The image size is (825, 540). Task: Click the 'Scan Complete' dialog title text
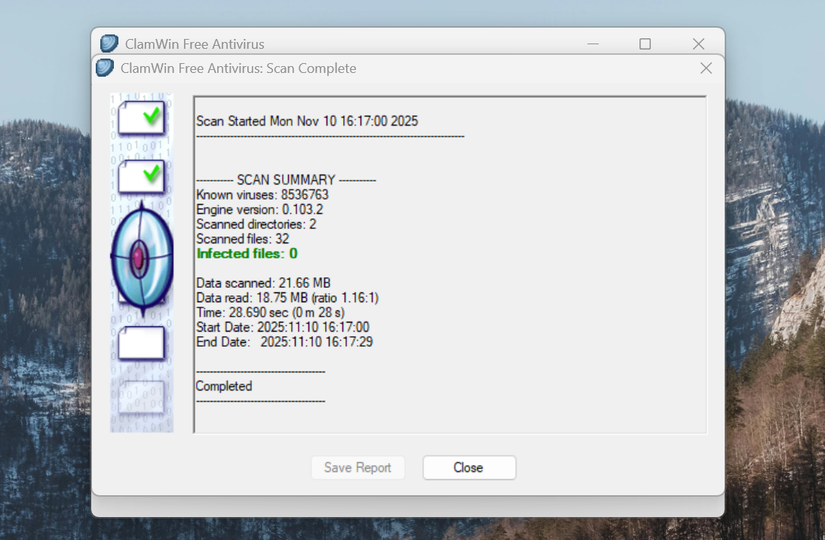click(238, 68)
